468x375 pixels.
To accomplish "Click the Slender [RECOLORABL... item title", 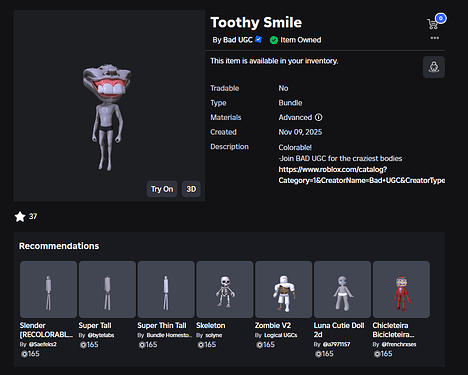I will pyautogui.click(x=46, y=330).
